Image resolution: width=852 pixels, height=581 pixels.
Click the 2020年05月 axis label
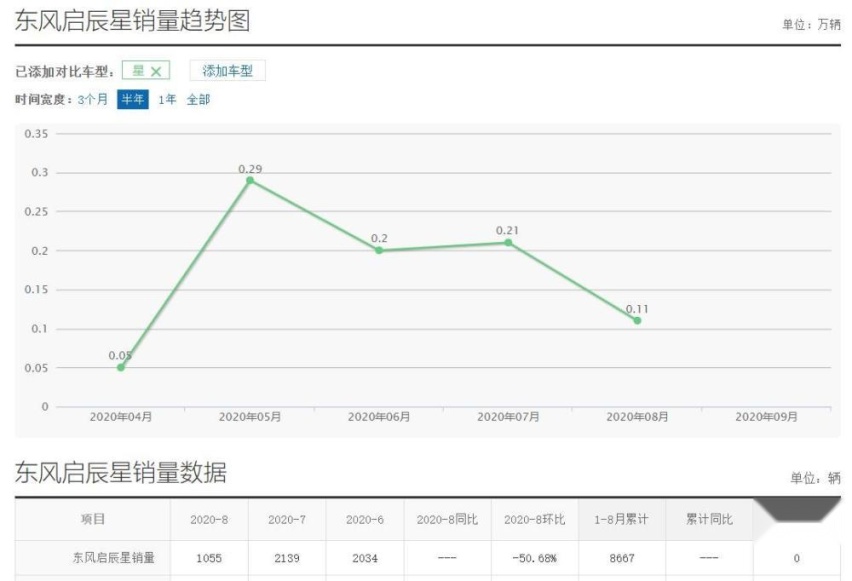[x=250, y=417]
